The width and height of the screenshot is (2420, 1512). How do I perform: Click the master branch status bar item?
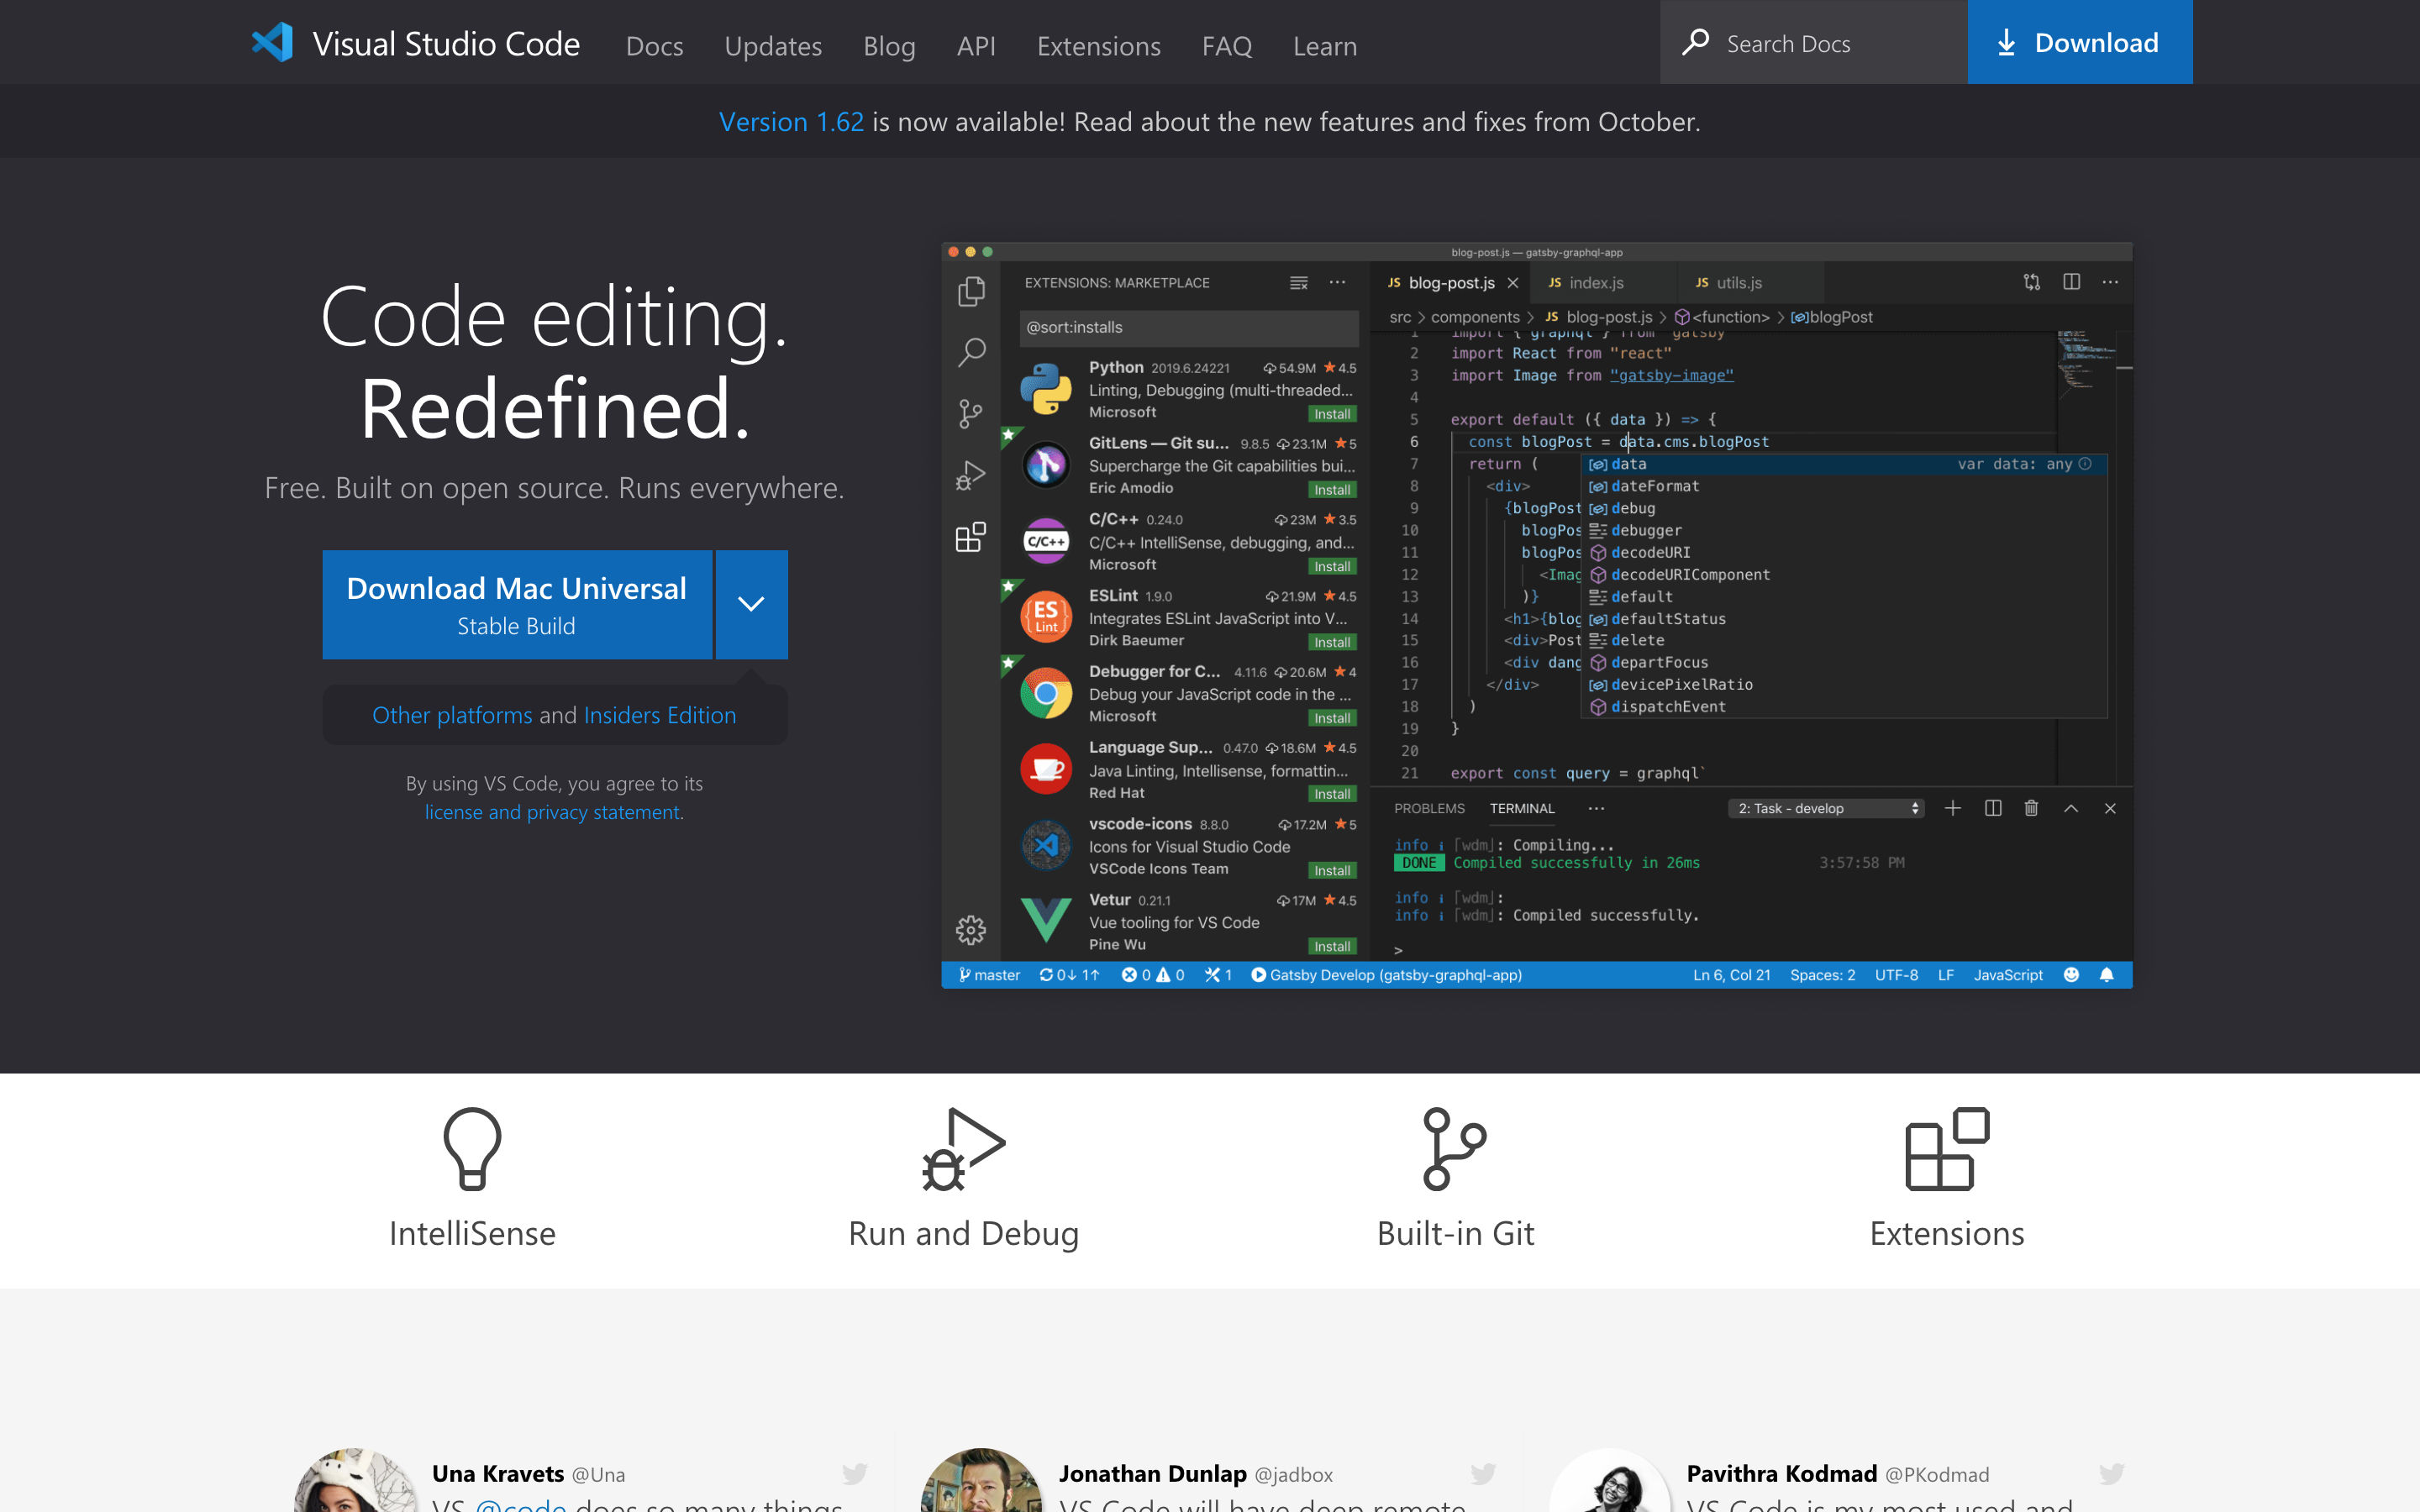click(x=989, y=975)
